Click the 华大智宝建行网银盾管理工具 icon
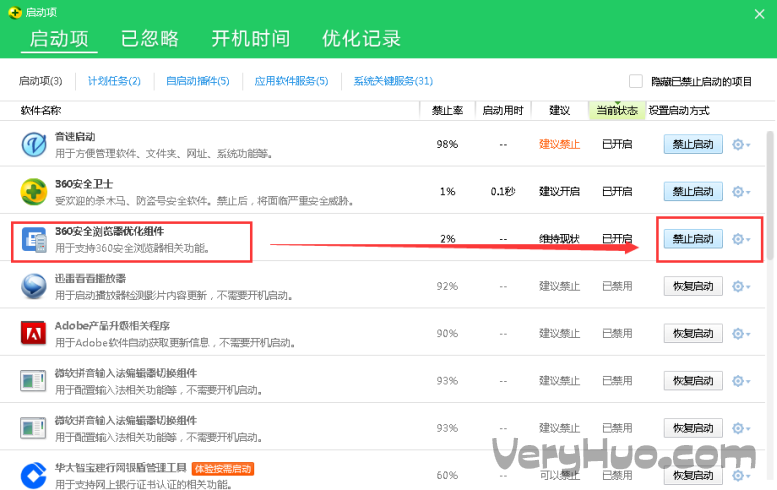Viewport: 777px width, 490px height. click(x=34, y=476)
